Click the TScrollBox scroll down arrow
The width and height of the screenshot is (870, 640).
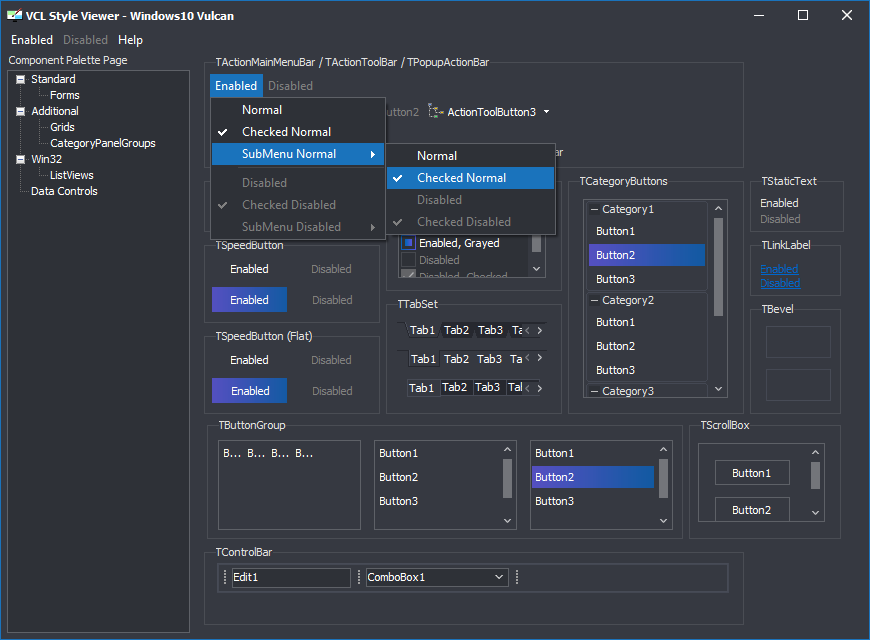click(815, 513)
